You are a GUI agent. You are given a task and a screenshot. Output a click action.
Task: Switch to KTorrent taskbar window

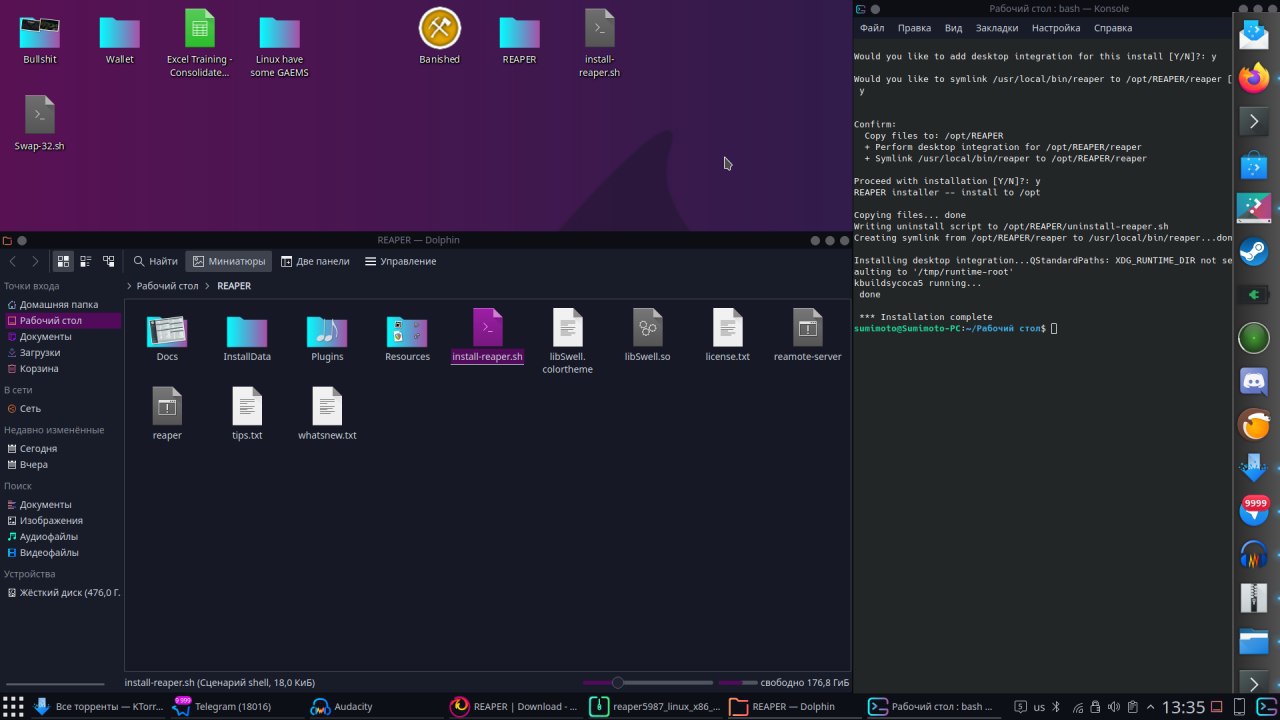(x=98, y=706)
